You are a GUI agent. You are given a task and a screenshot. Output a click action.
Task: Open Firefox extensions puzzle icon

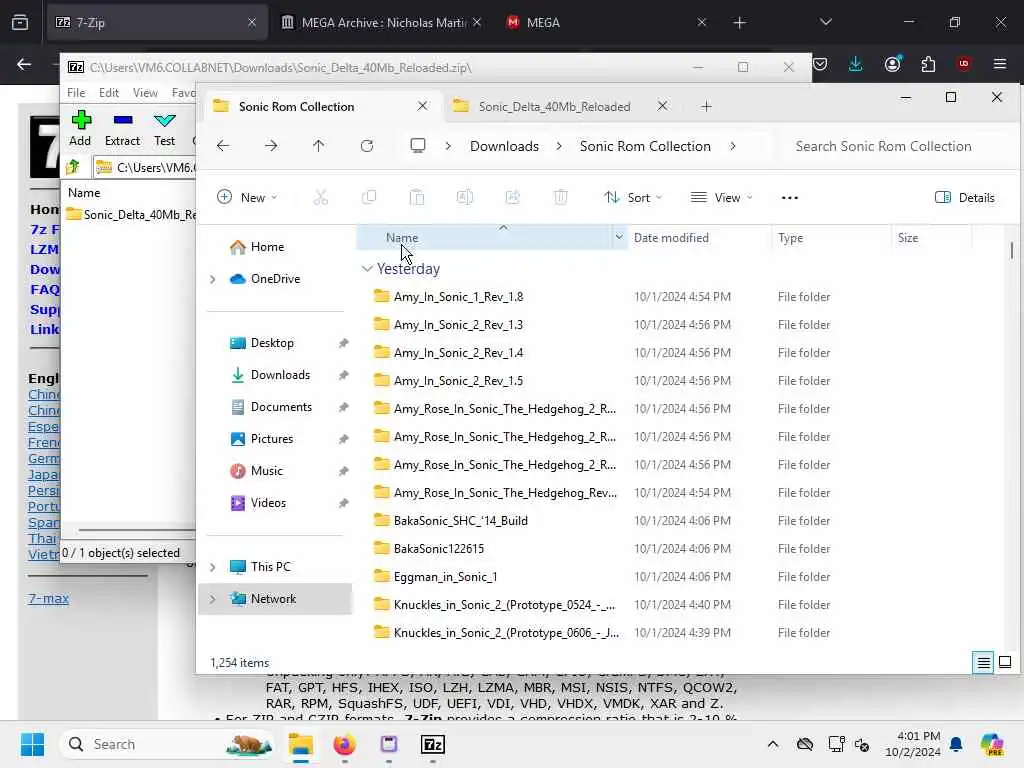pos(928,64)
